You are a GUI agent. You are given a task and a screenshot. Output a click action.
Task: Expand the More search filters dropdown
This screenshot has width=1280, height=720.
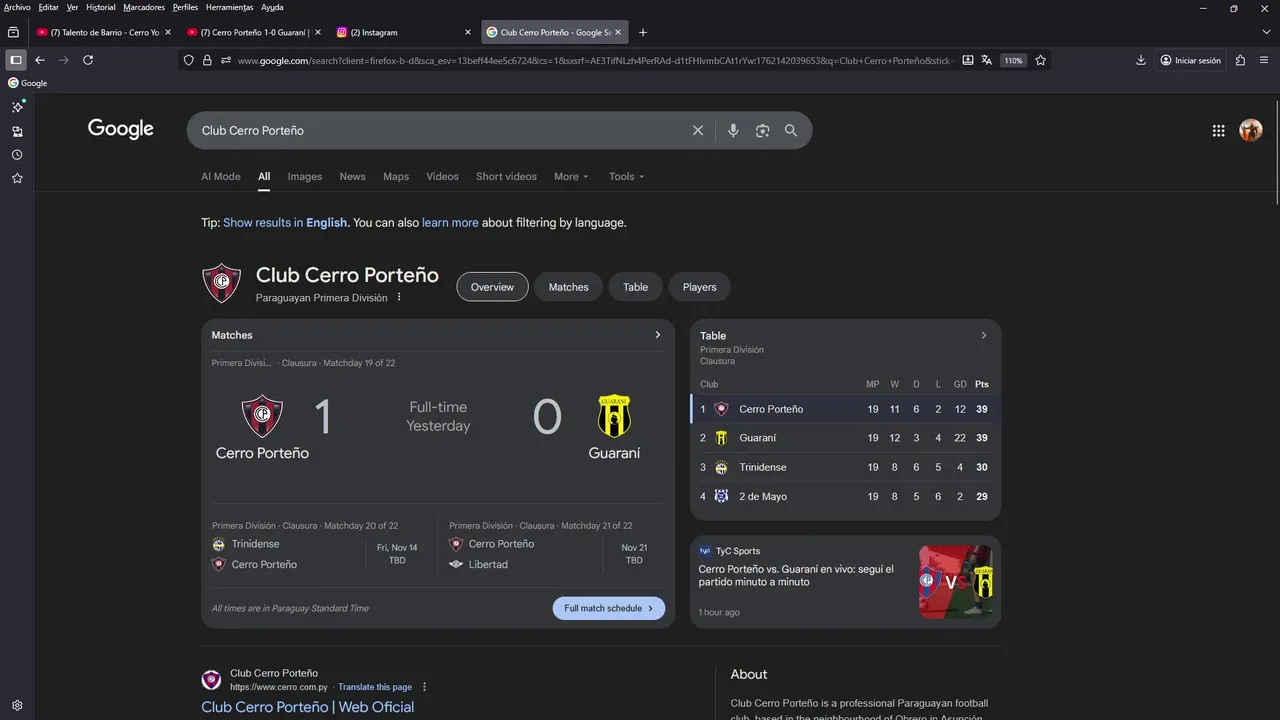571,176
